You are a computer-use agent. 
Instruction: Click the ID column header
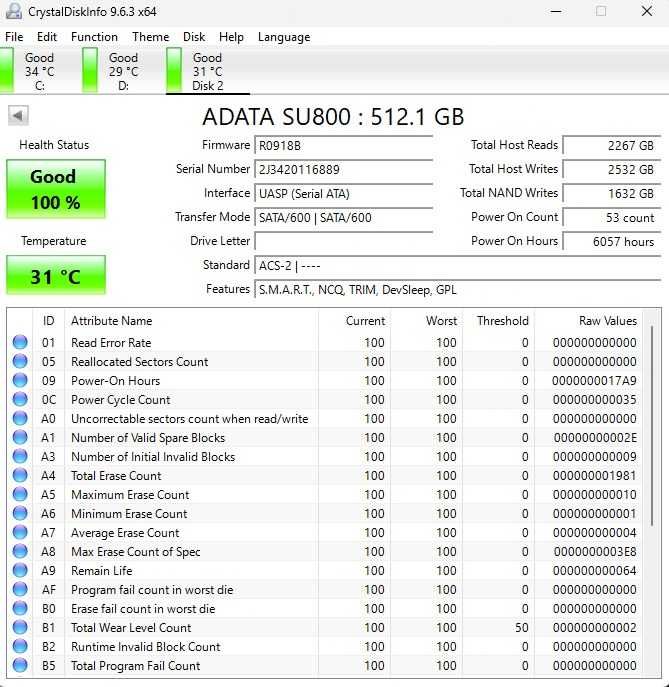point(49,321)
